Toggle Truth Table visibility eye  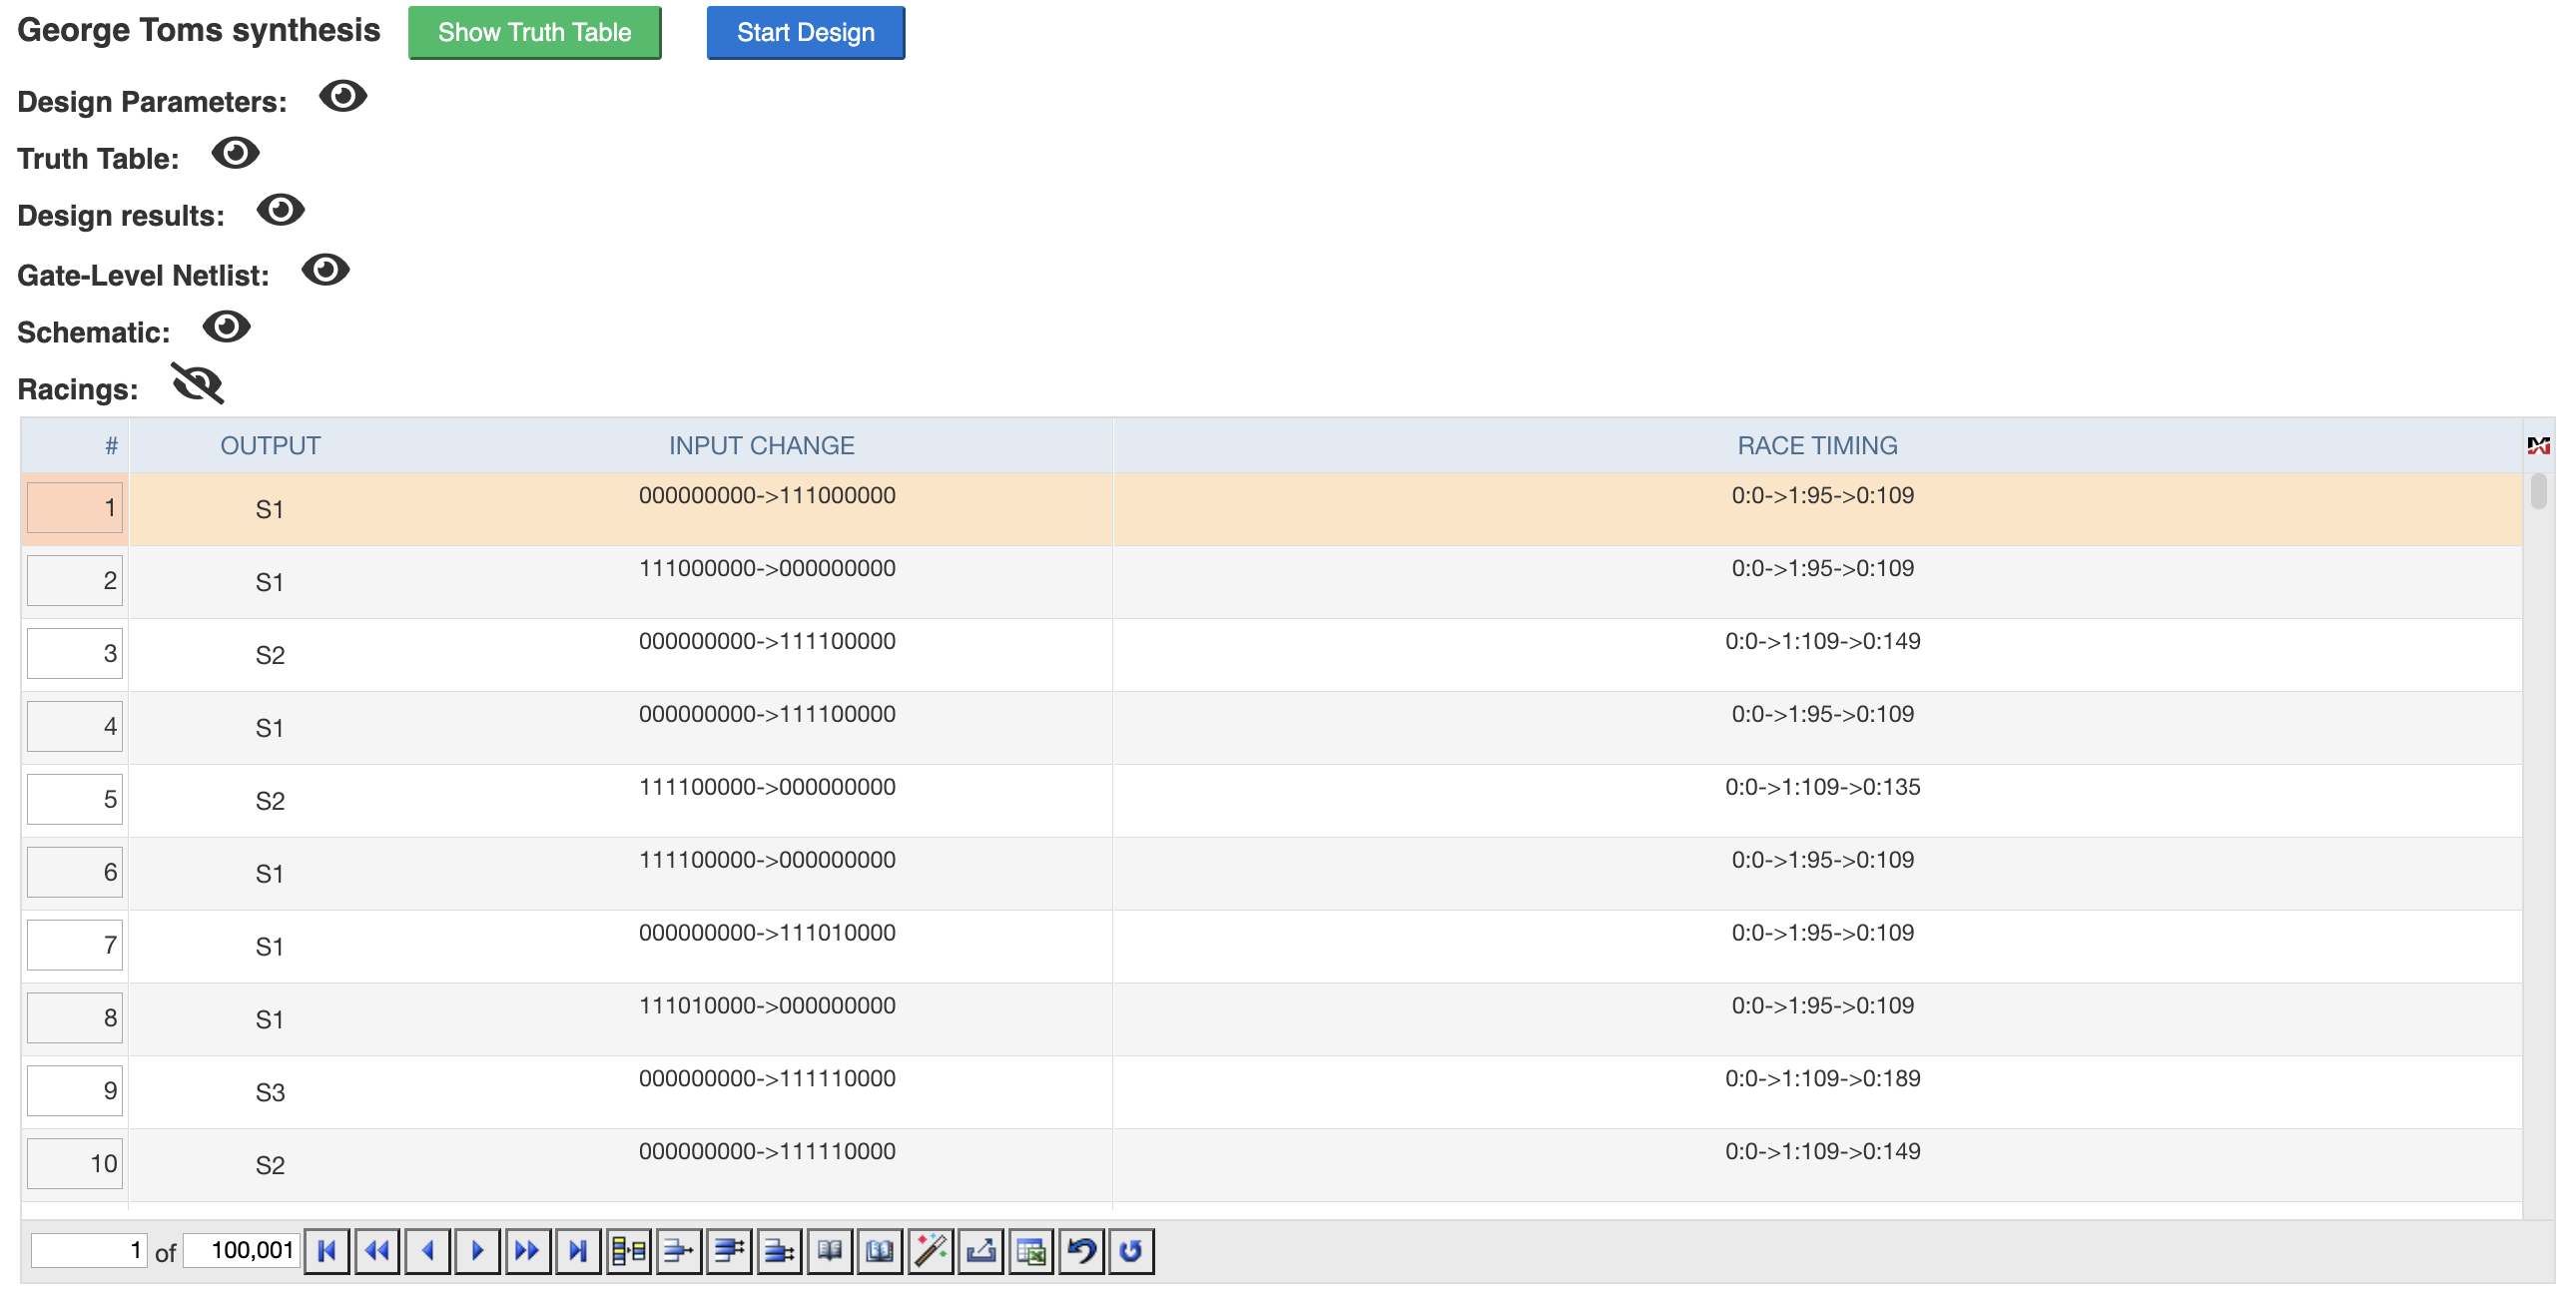(236, 154)
